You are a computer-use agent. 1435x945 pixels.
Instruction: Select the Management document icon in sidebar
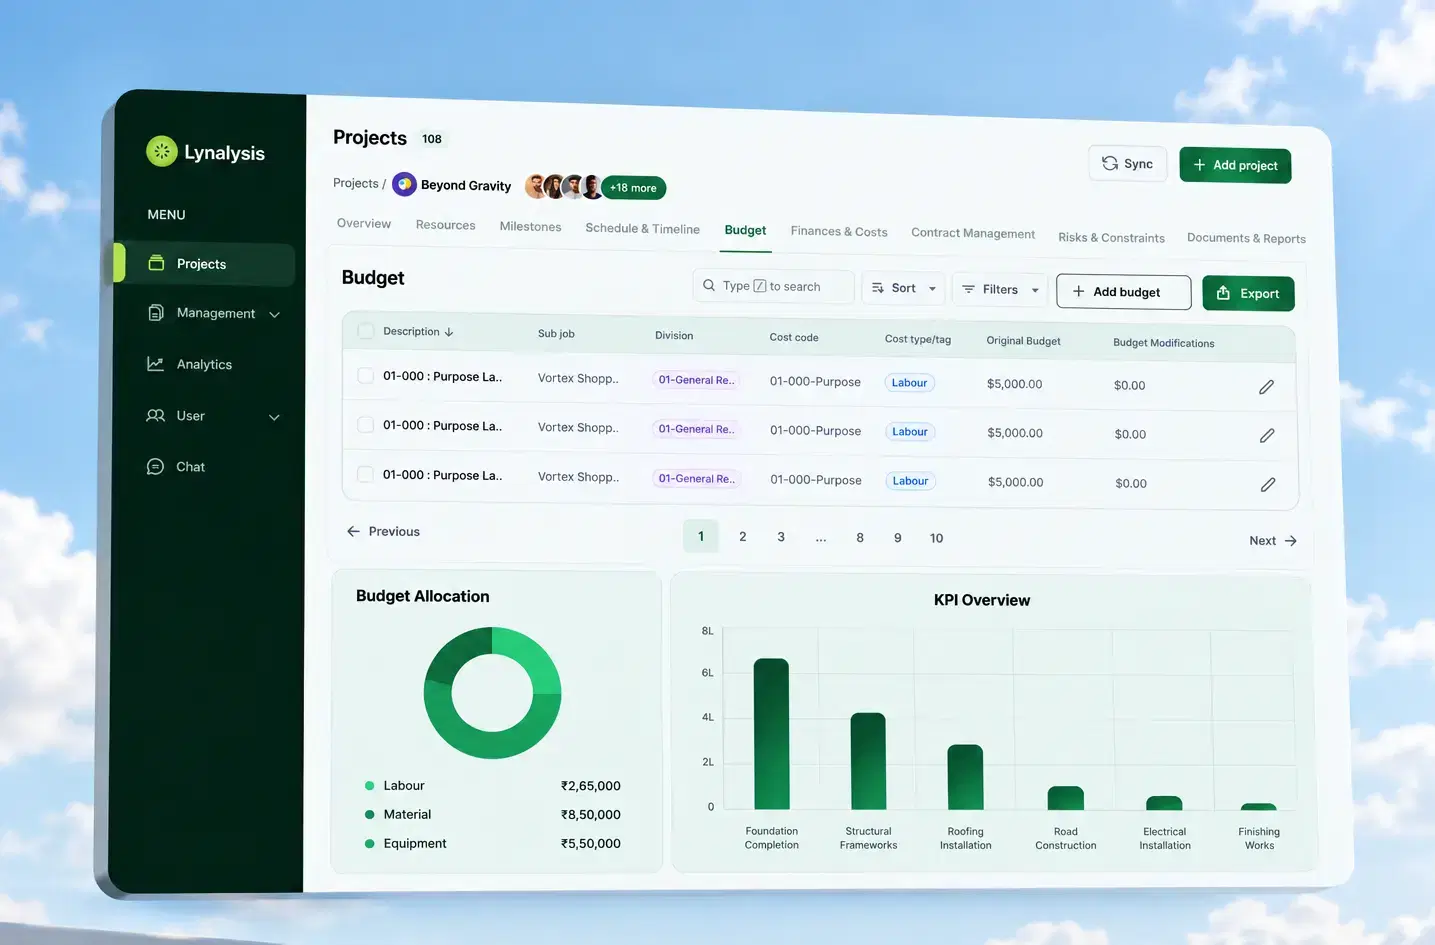tap(155, 313)
